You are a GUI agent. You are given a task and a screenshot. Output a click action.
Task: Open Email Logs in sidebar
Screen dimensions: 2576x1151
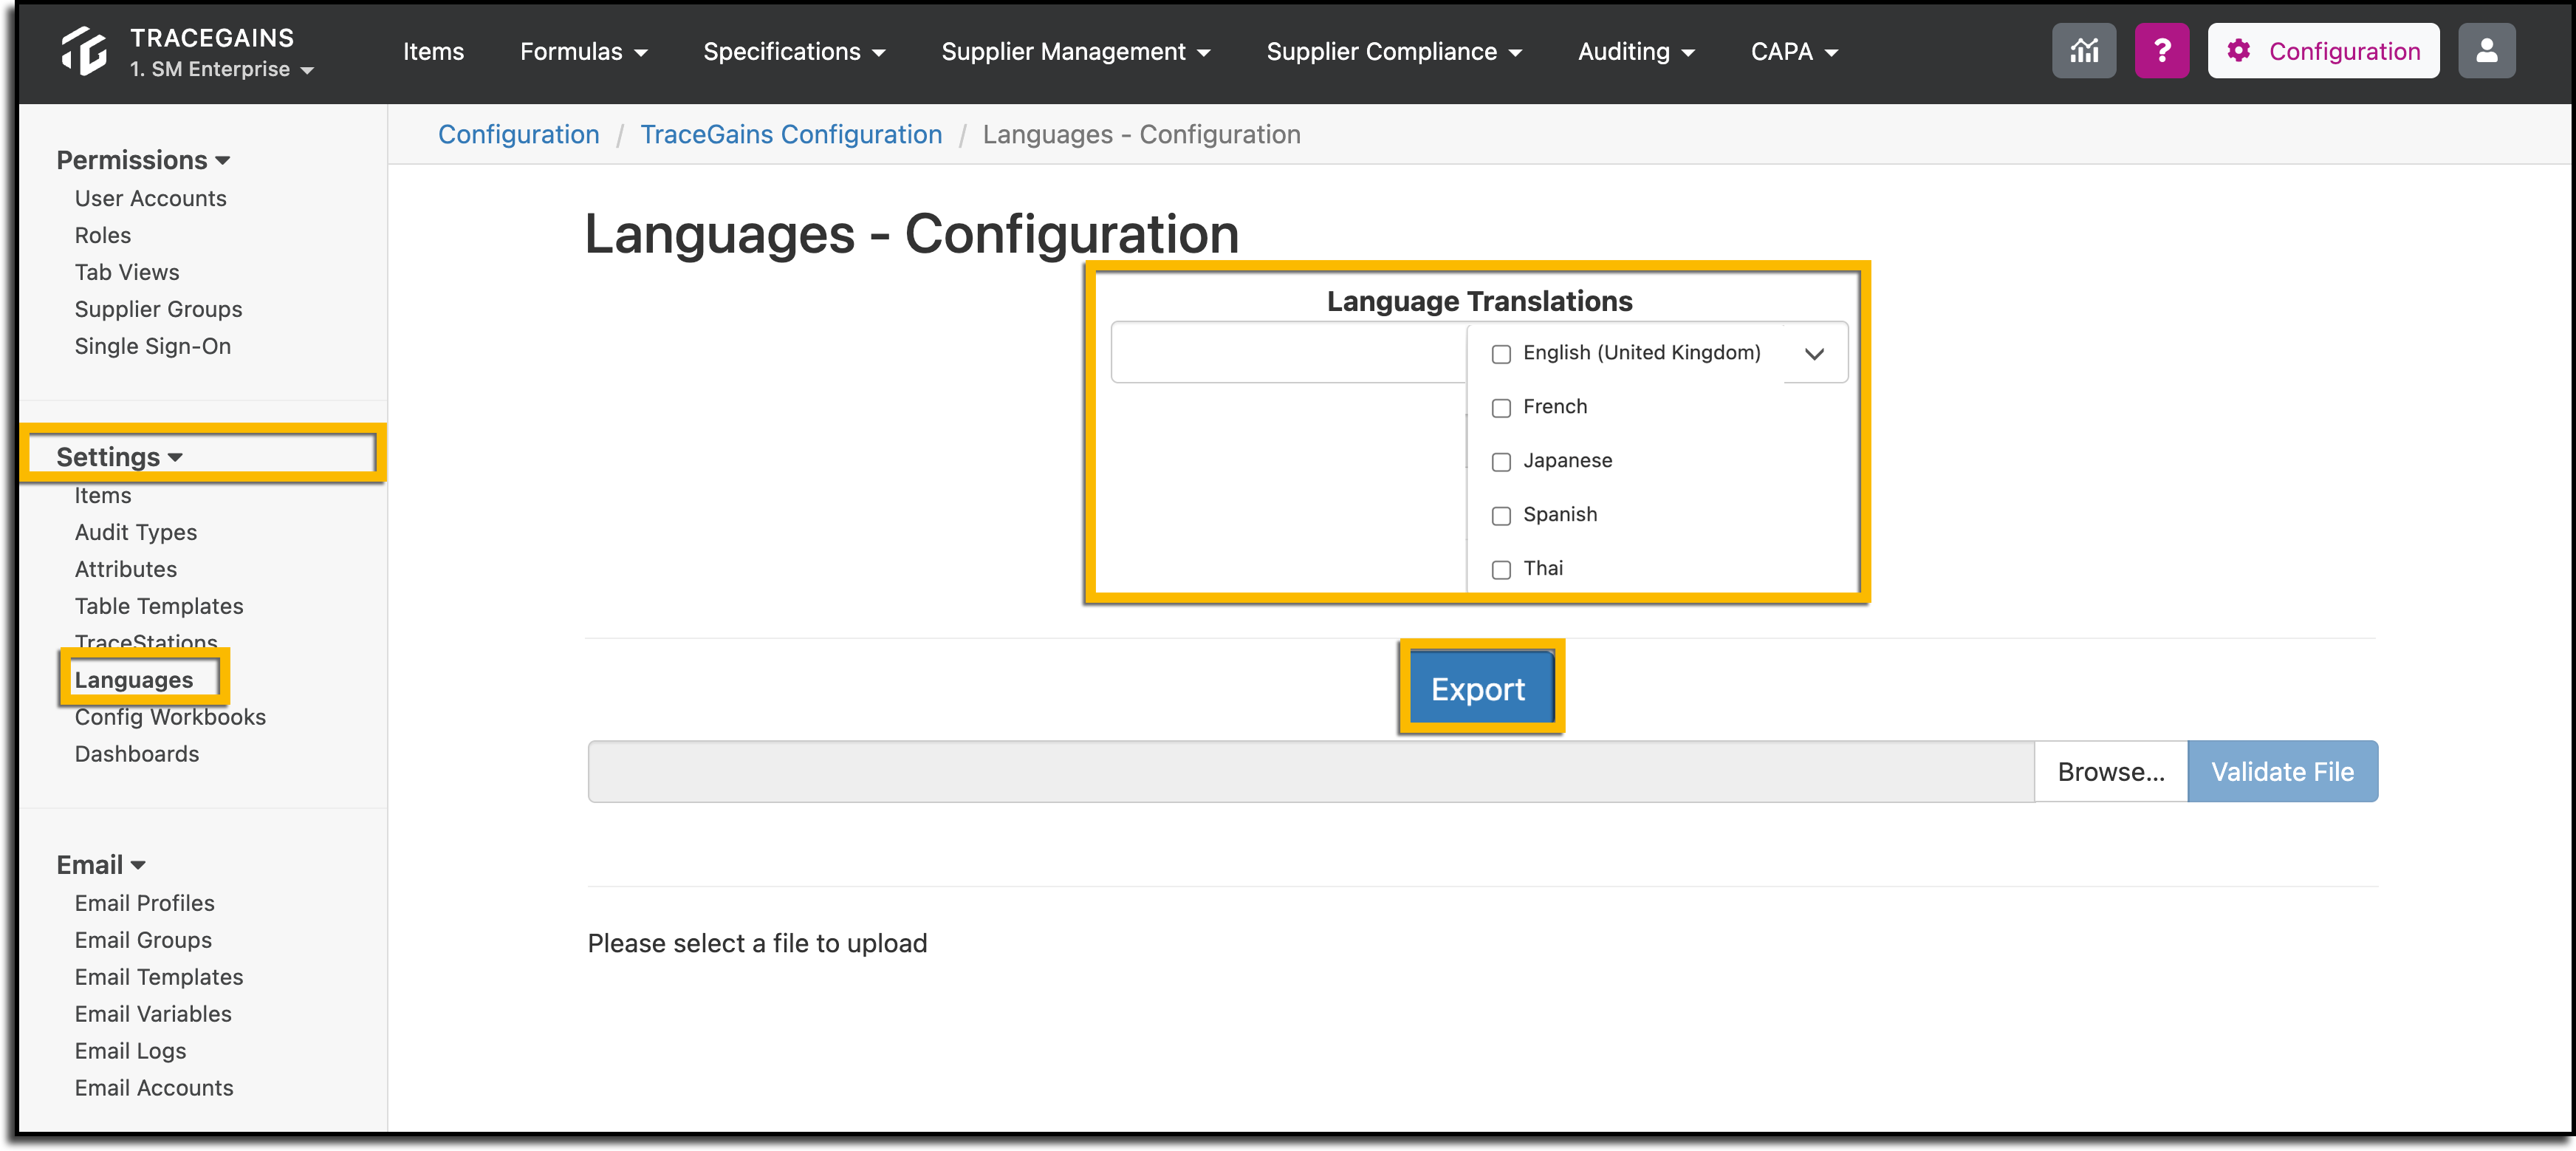pos(130,1051)
